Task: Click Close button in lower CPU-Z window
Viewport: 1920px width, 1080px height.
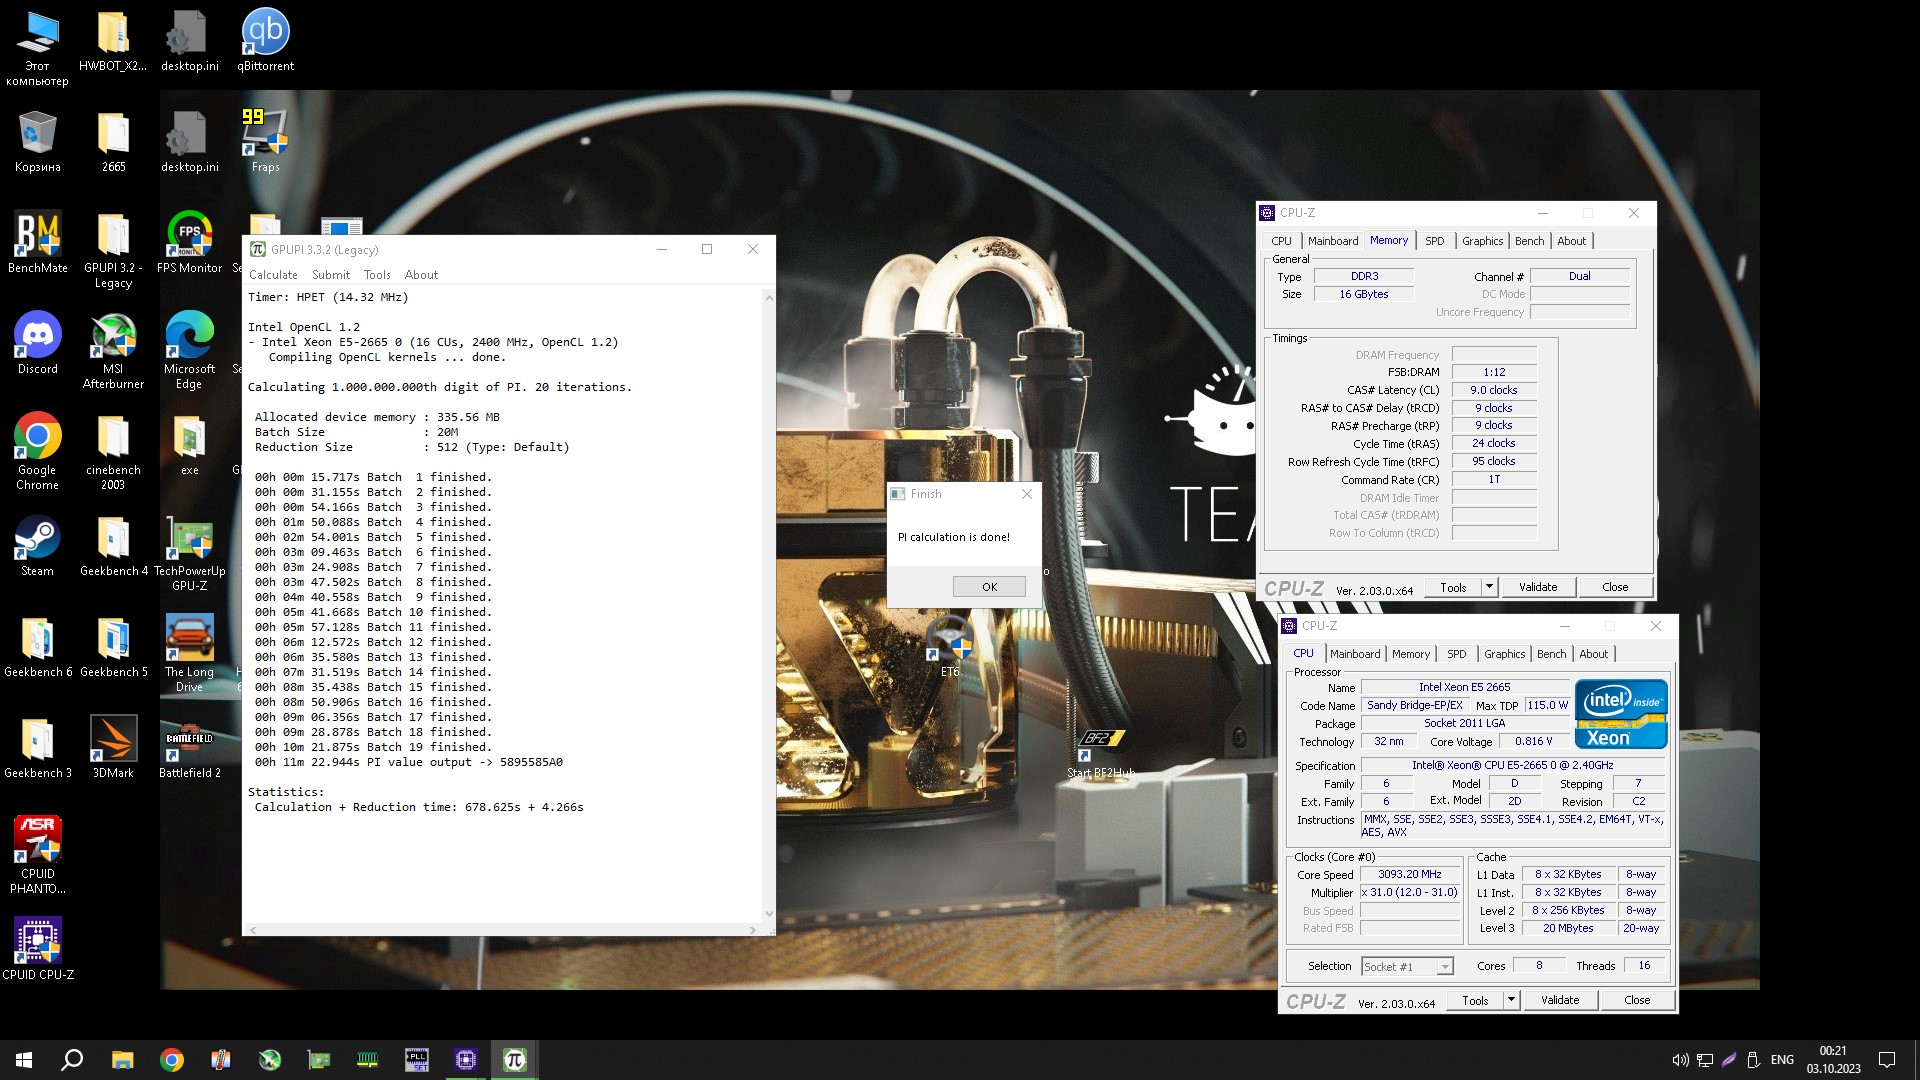Action: (x=1637, y=1000)
